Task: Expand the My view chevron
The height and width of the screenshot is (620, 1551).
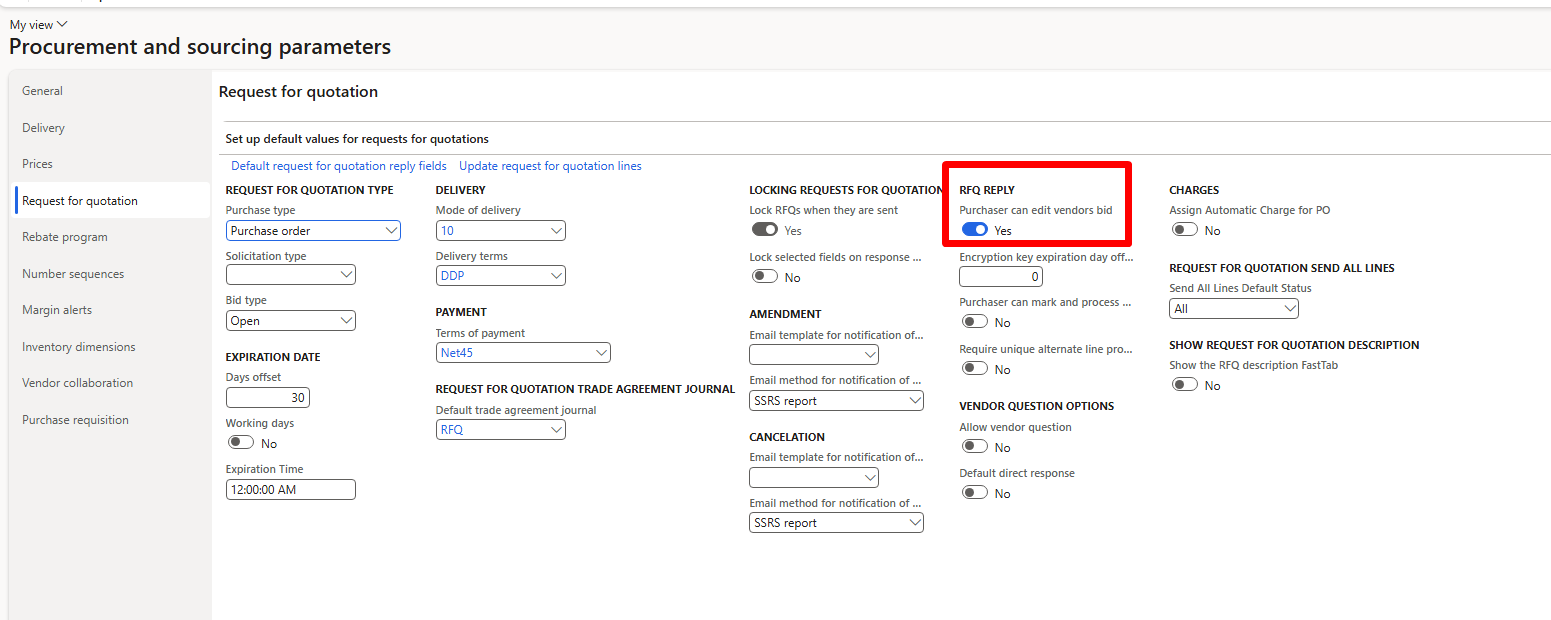Action: click(x=63, y=24)
